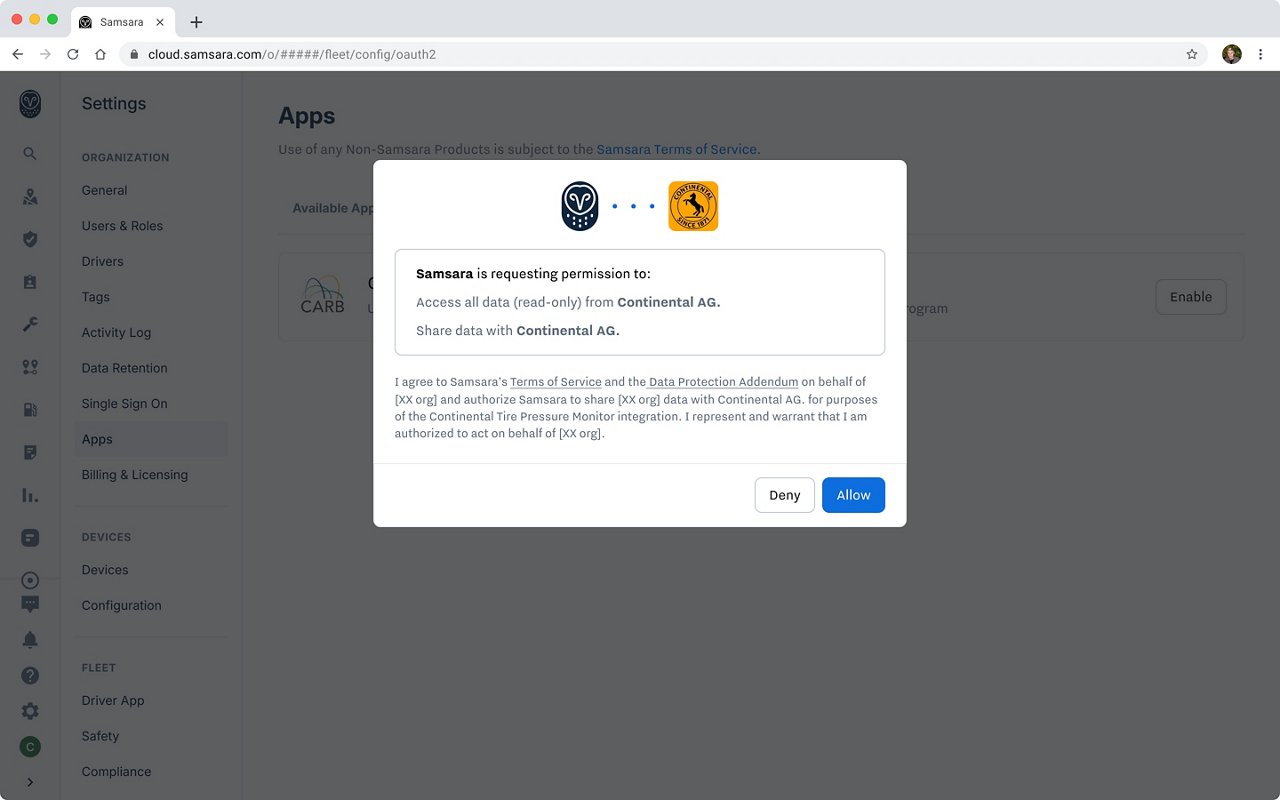Open the Samsara Terms of Service link
Image resolution: width=1280 pixels, height=800 pixels.
coord(678,149)
